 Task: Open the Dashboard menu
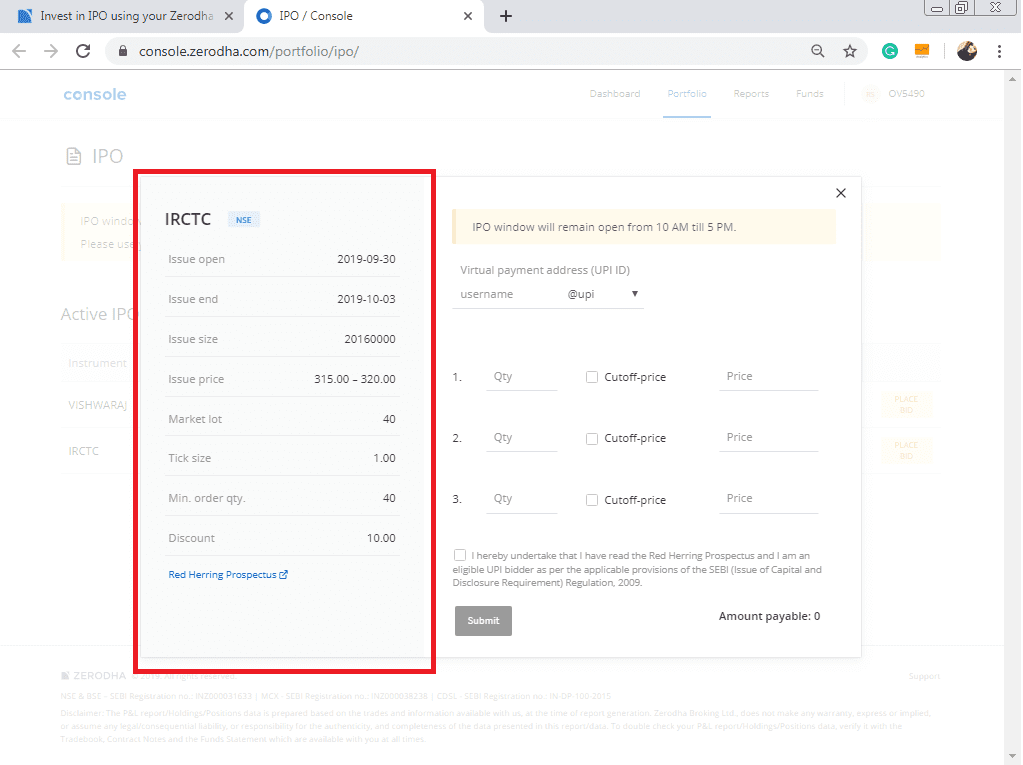coord(615,94)
